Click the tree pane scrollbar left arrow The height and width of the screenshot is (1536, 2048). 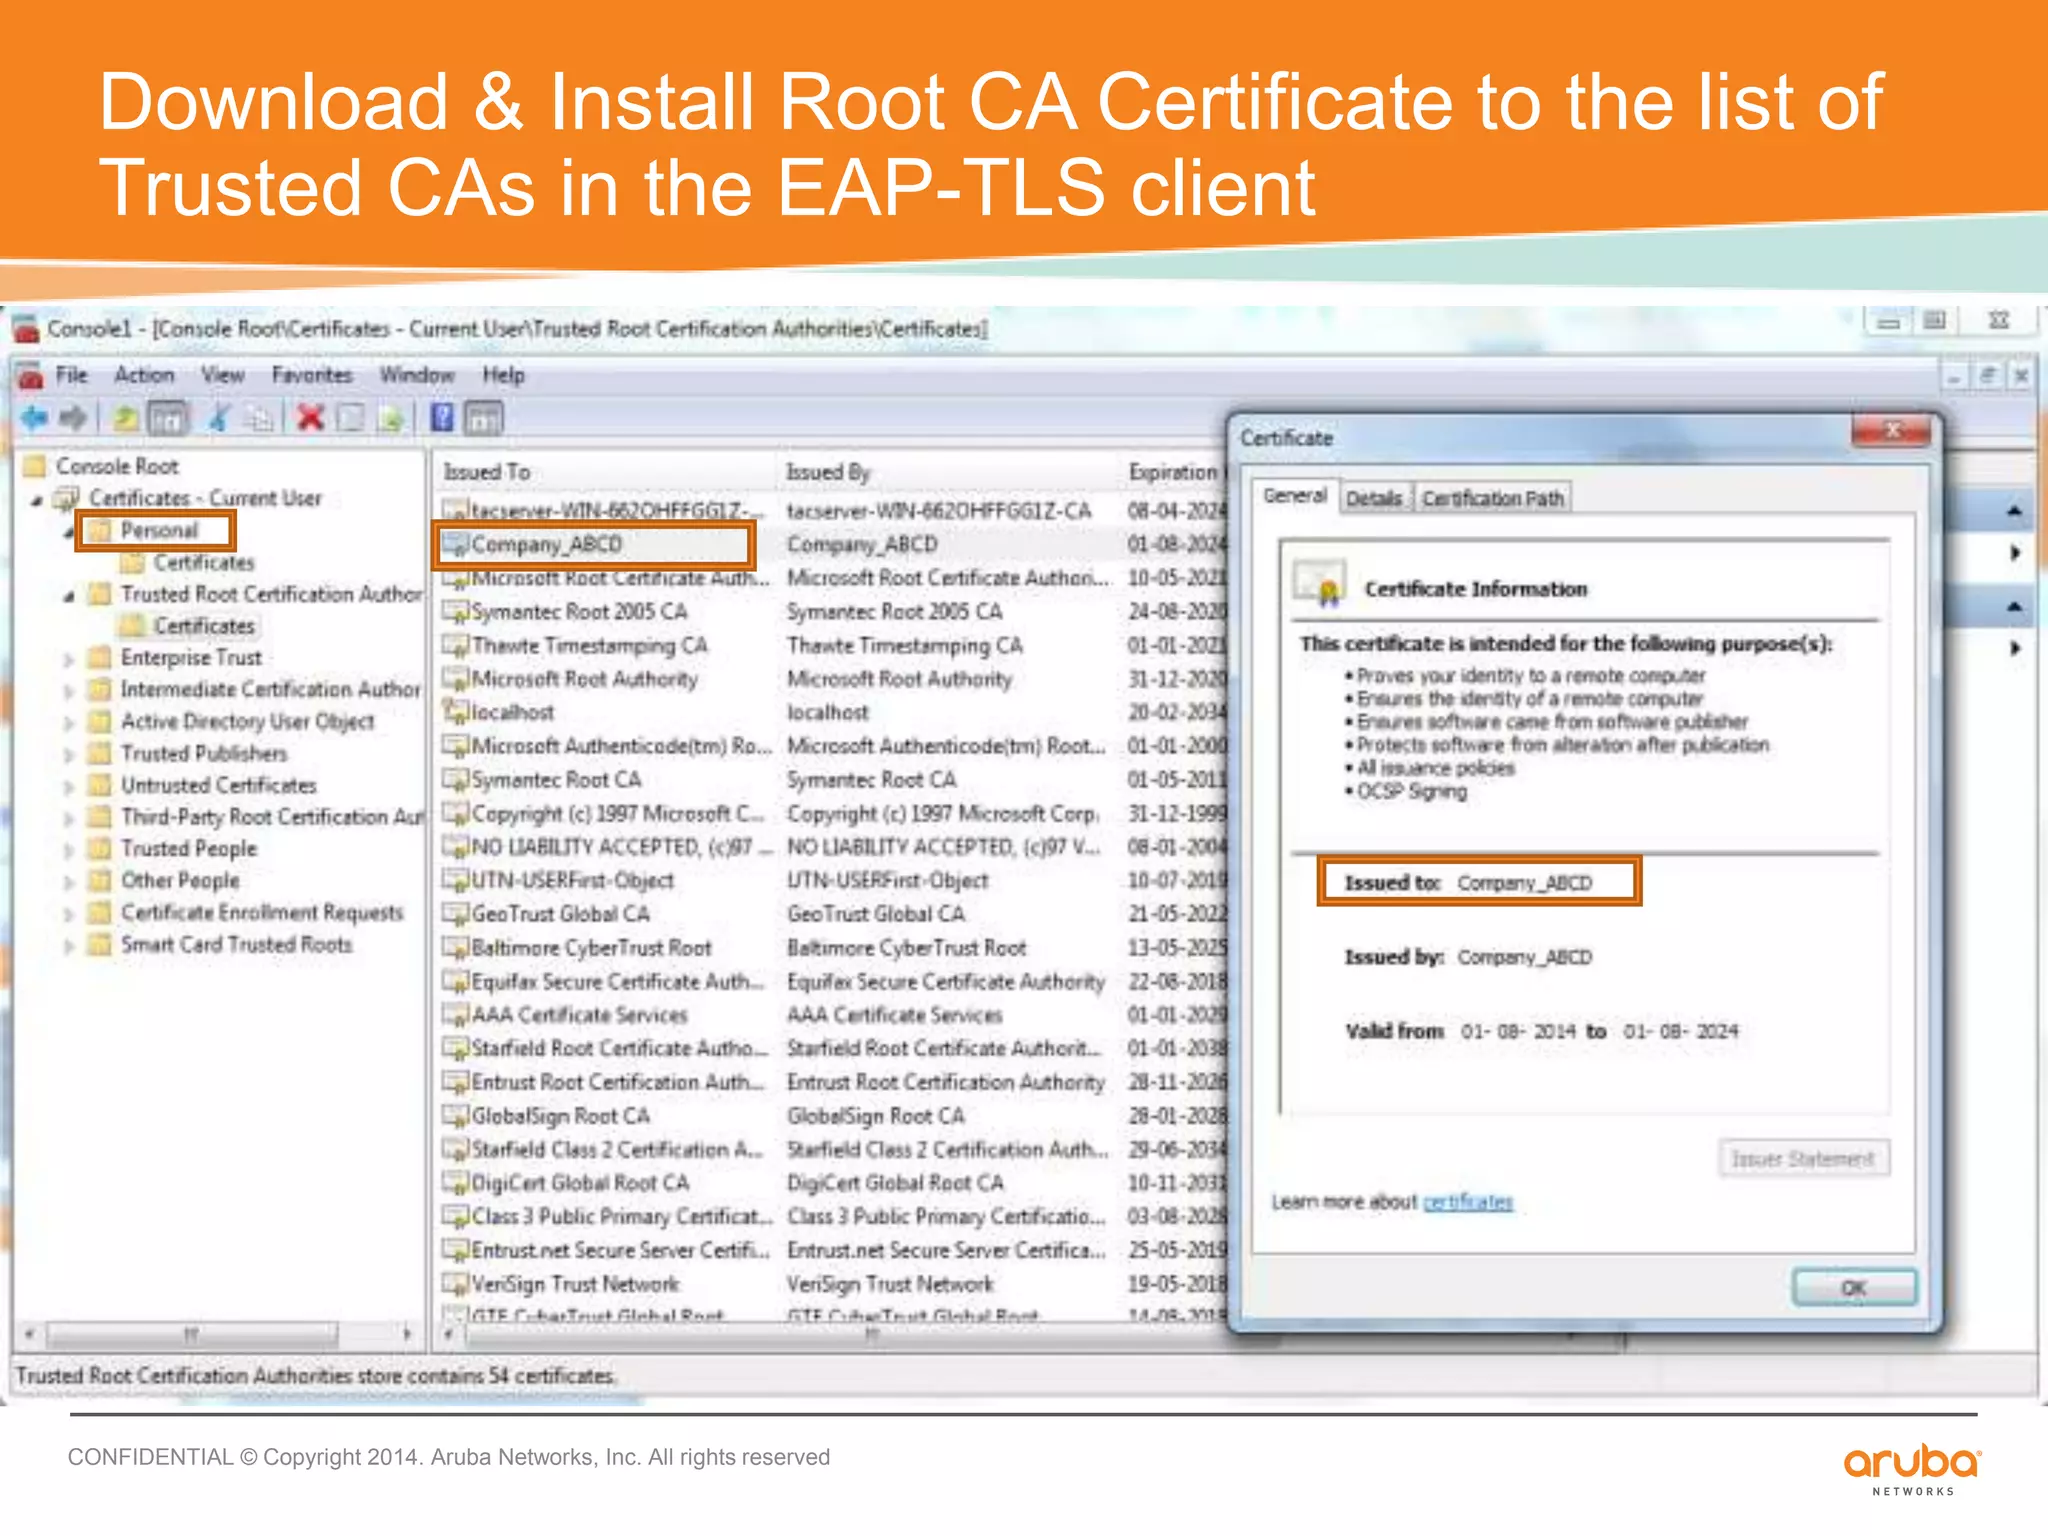click(29, 1334)
